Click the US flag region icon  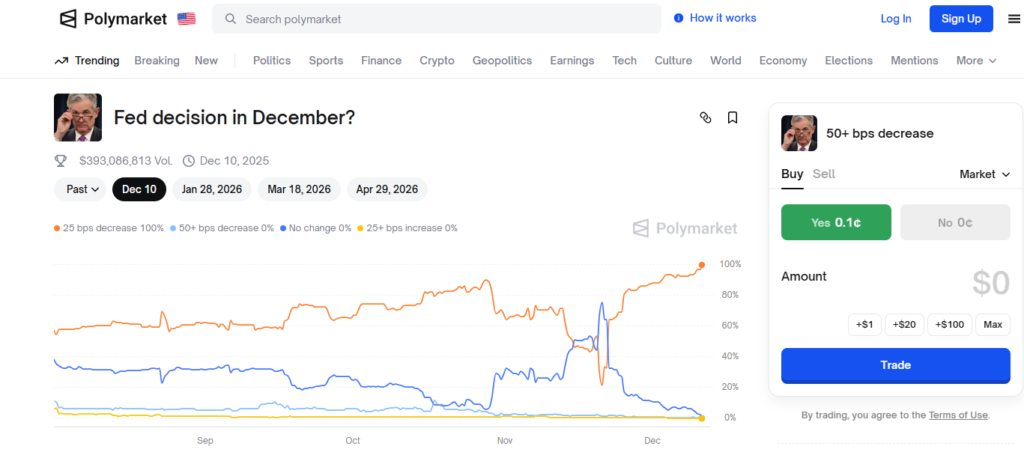pyautogui.click(x=186, y=19)
